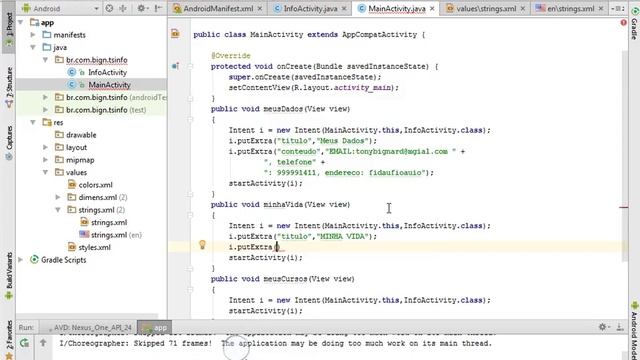
Task: Fold the minhaVida method
Action: [190, 215]
